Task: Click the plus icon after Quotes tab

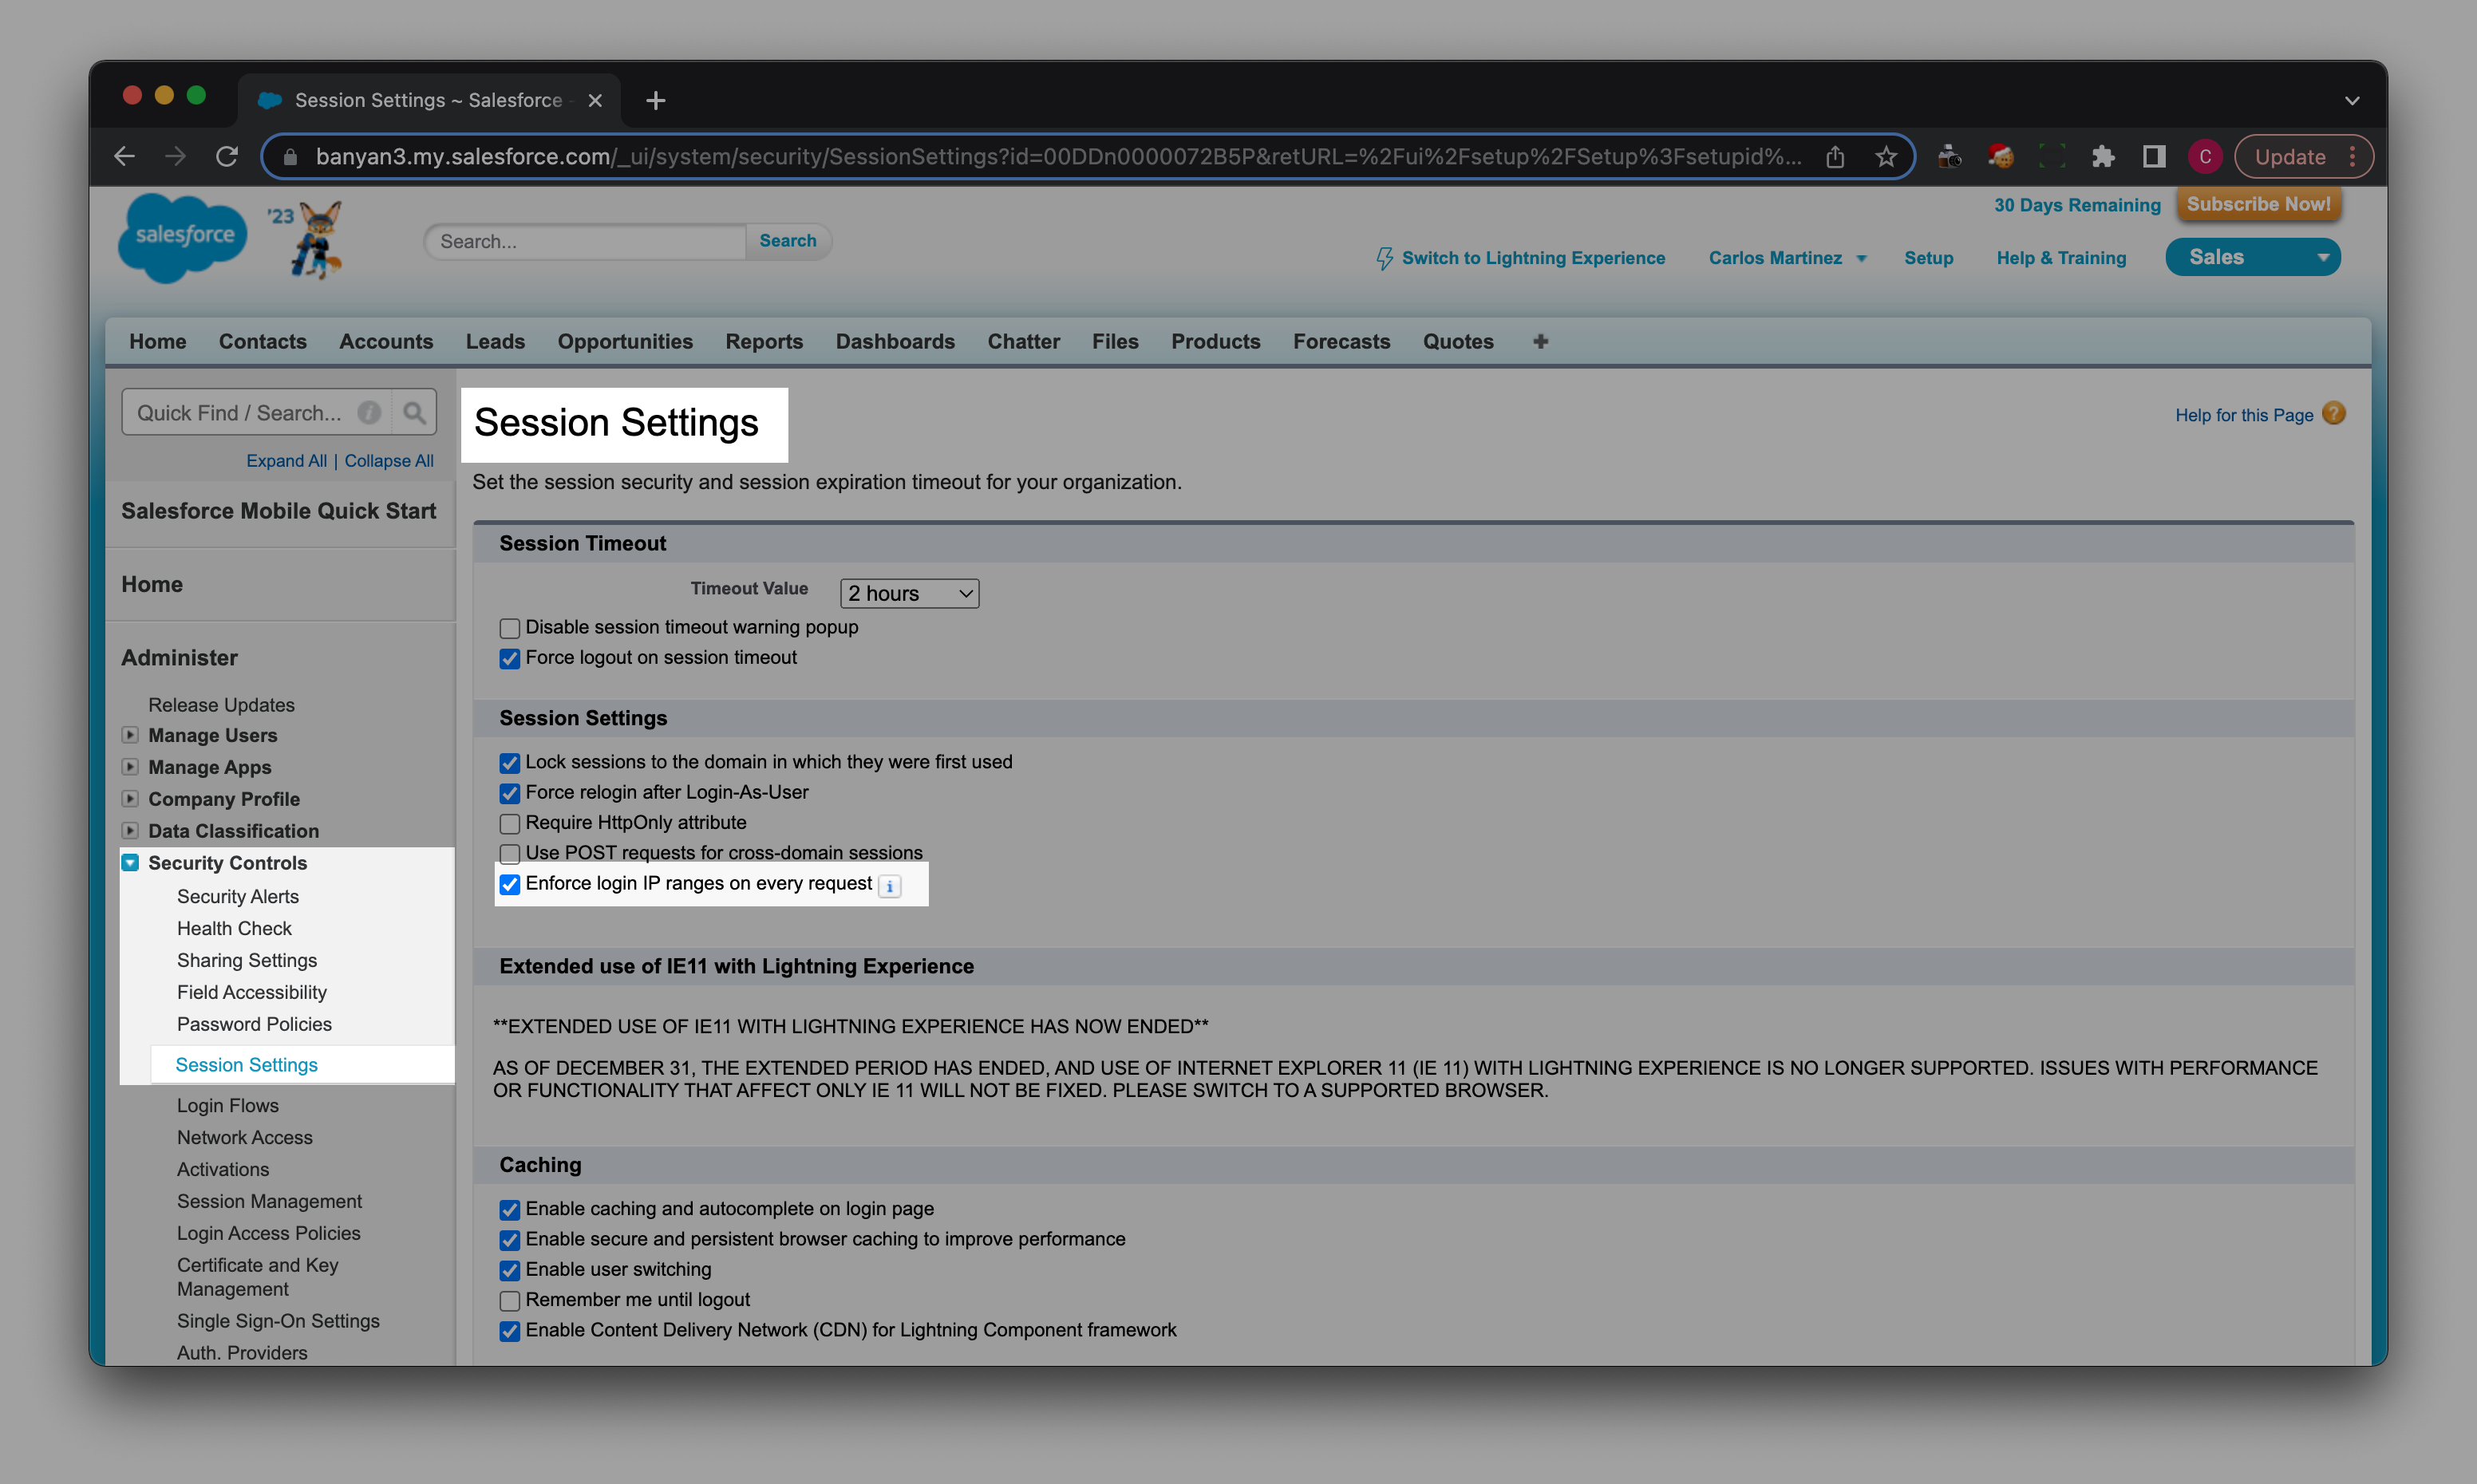Action: pos(1540,342)
